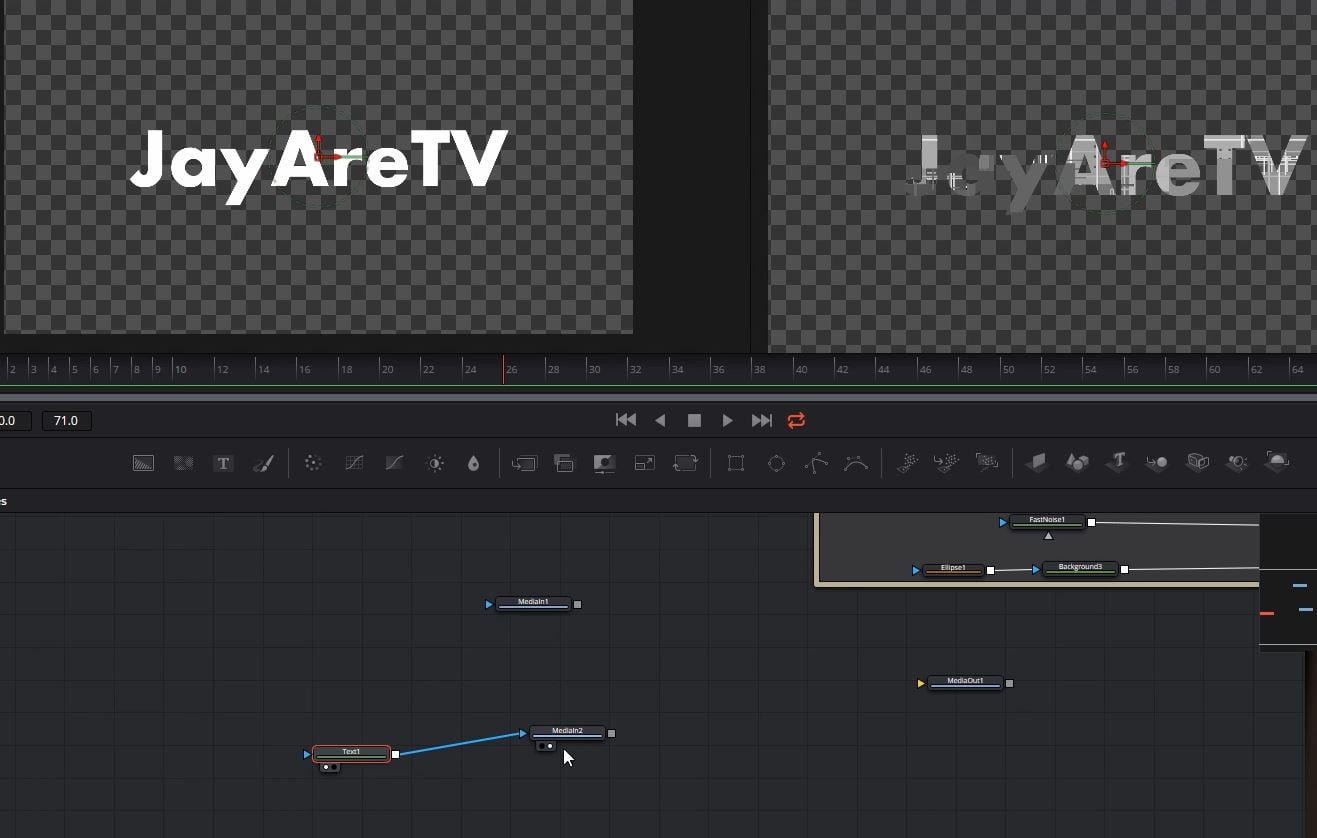Add a pEmitter particle node

(x=906, y=463)
